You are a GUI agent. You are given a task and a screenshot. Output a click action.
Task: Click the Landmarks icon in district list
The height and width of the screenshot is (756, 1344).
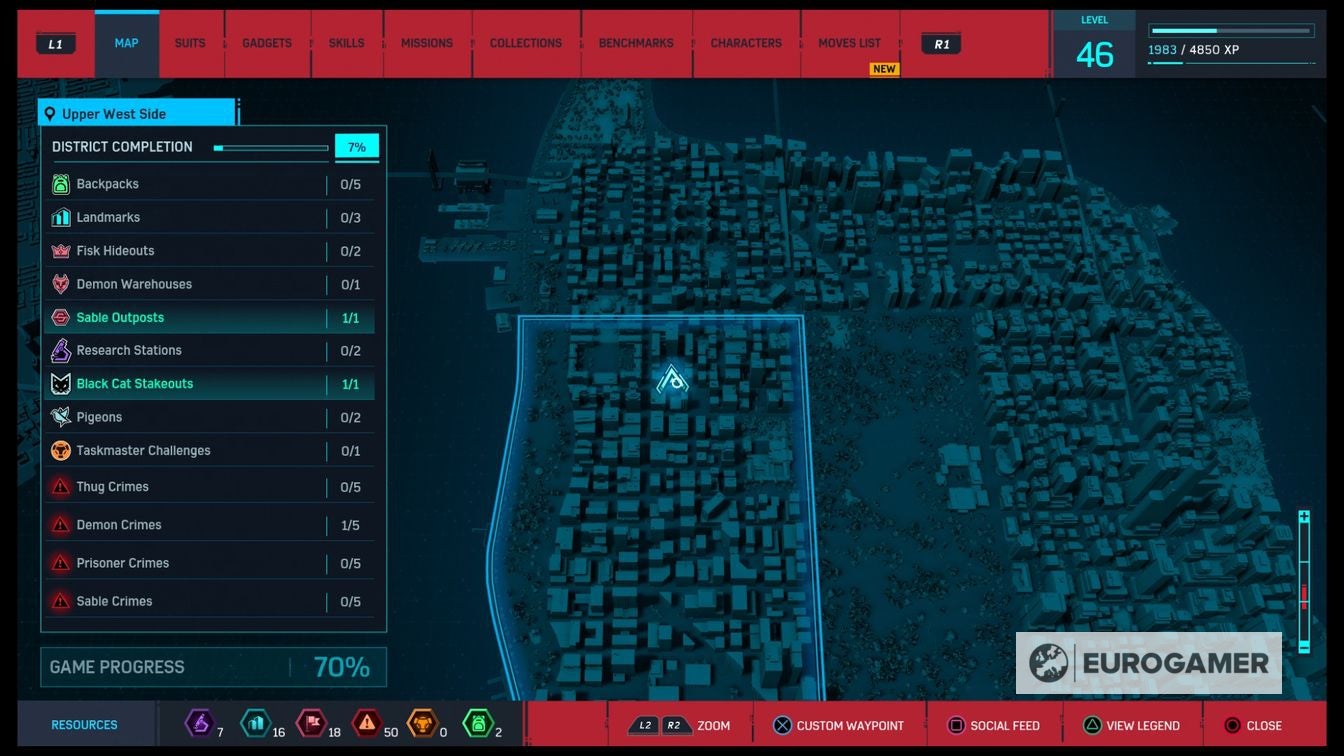(61, 217)
